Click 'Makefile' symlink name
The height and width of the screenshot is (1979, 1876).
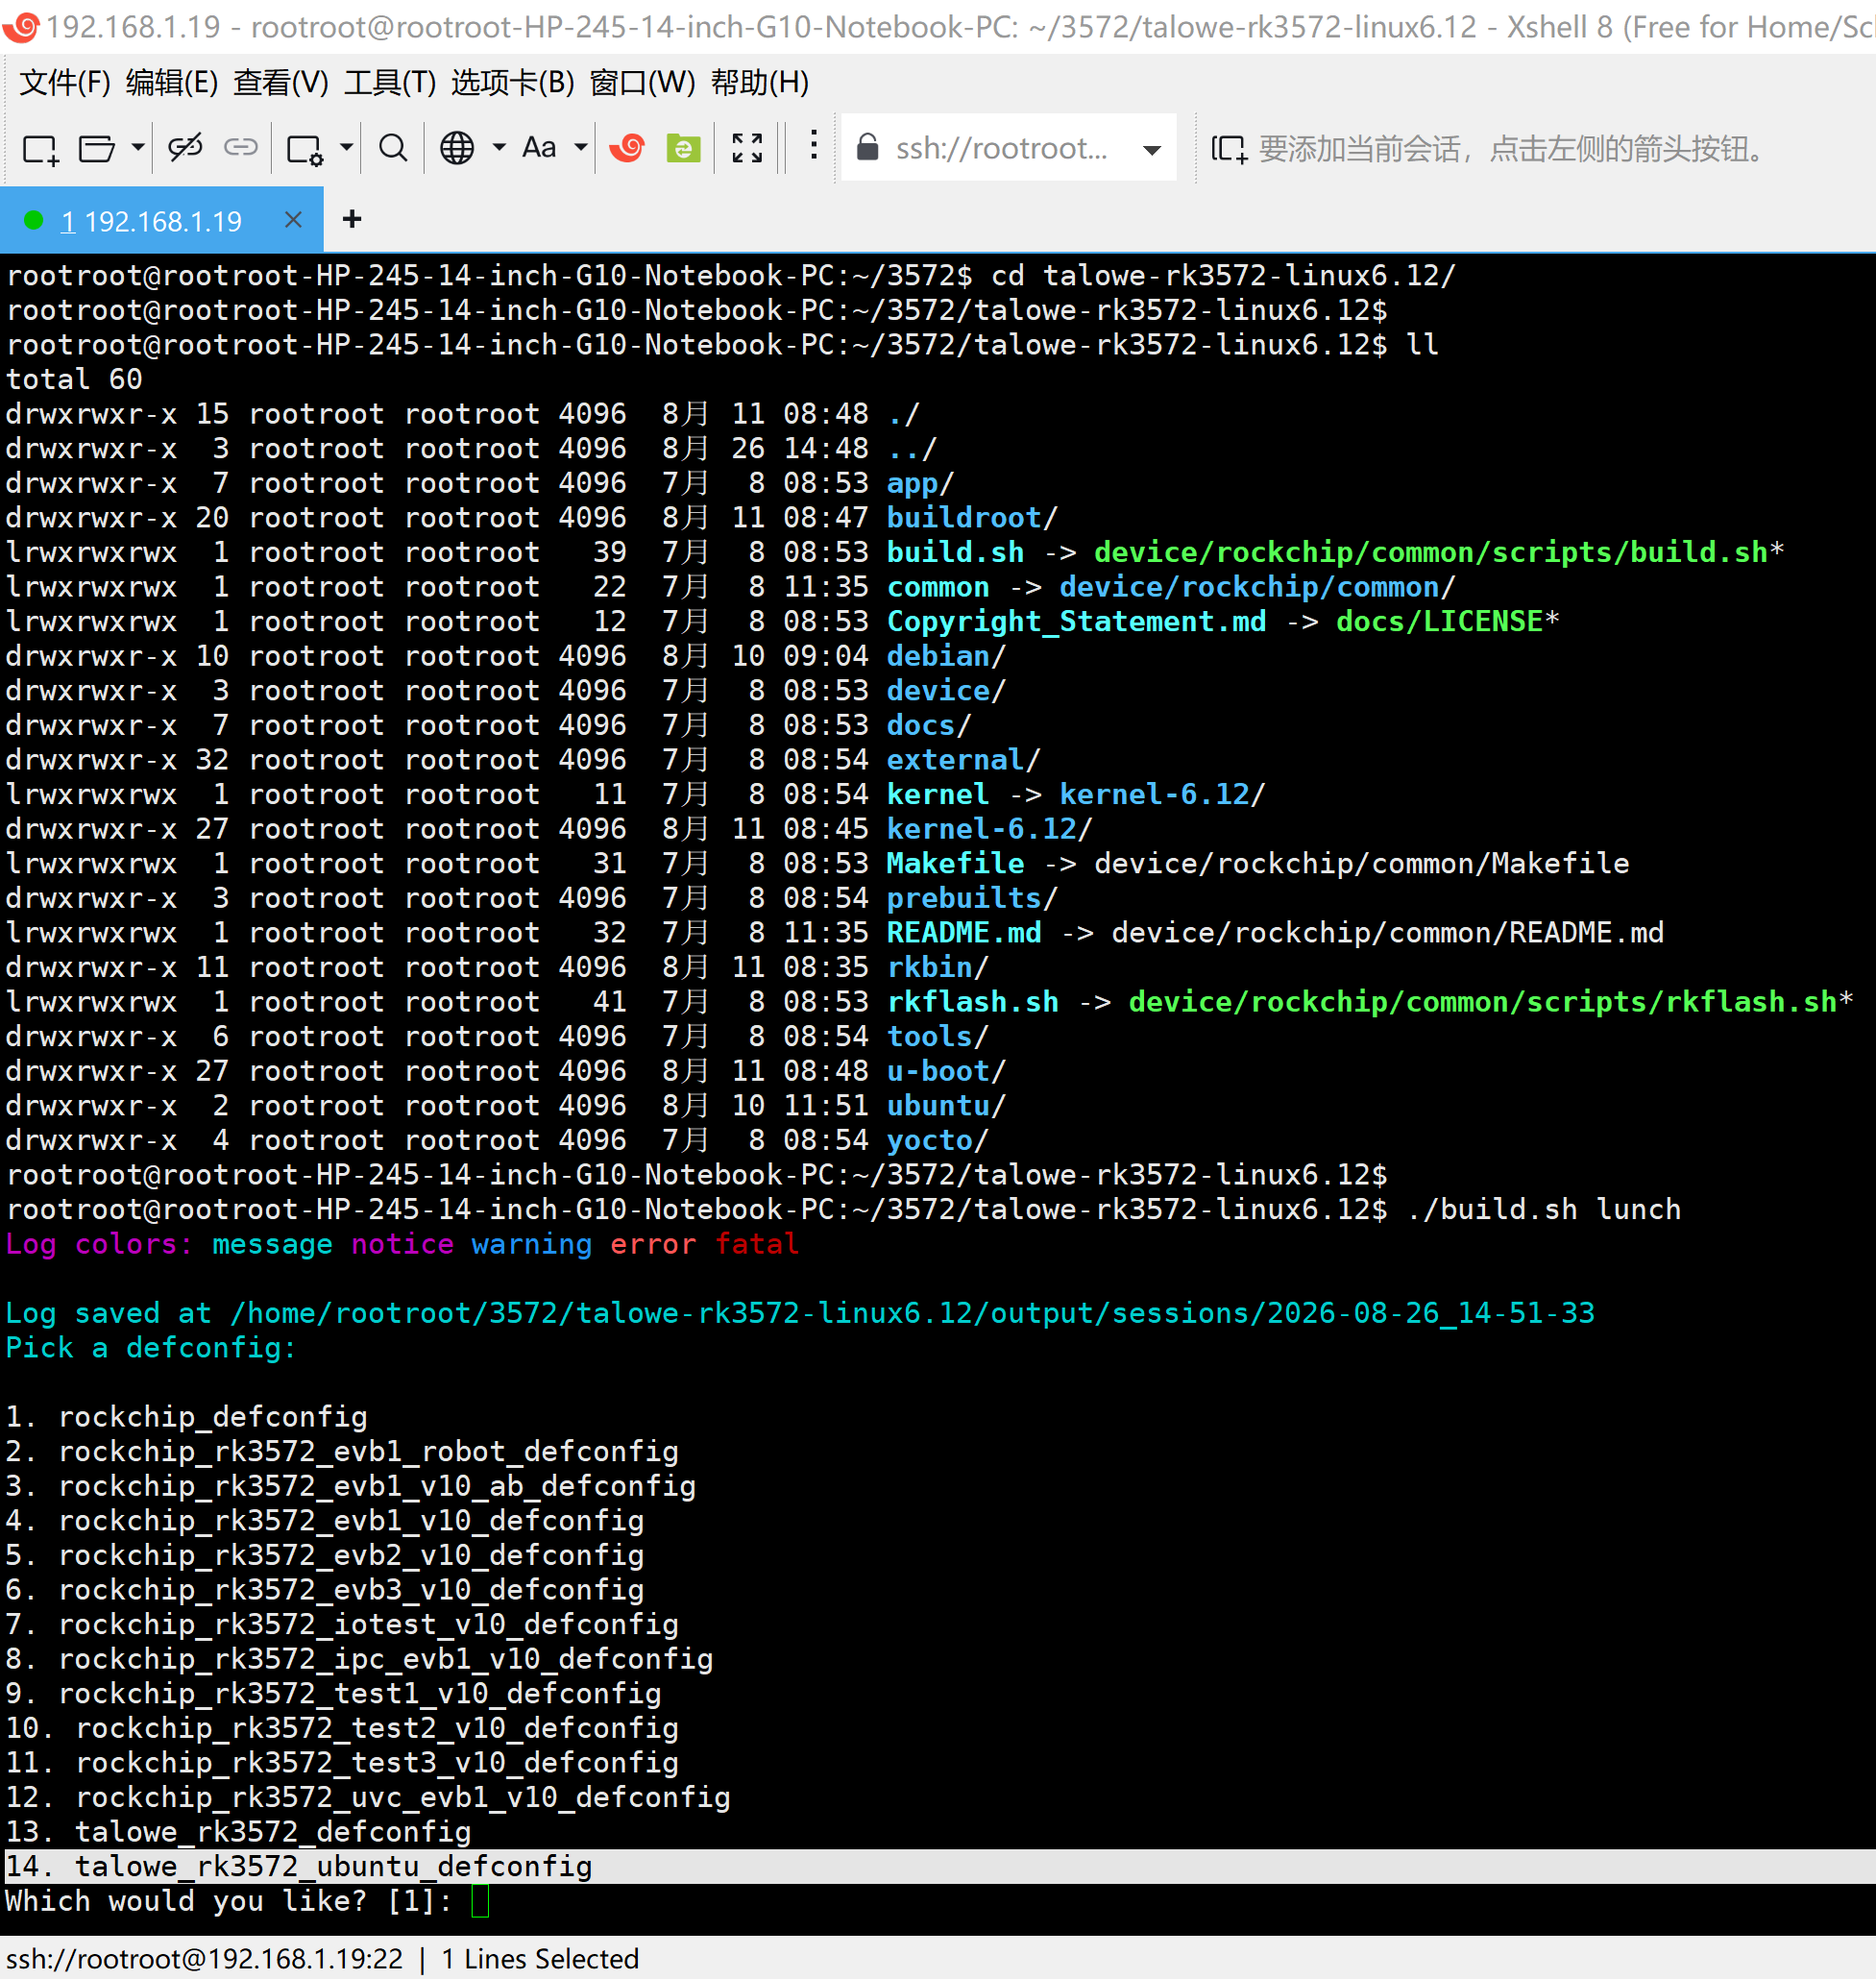(955, 863)
